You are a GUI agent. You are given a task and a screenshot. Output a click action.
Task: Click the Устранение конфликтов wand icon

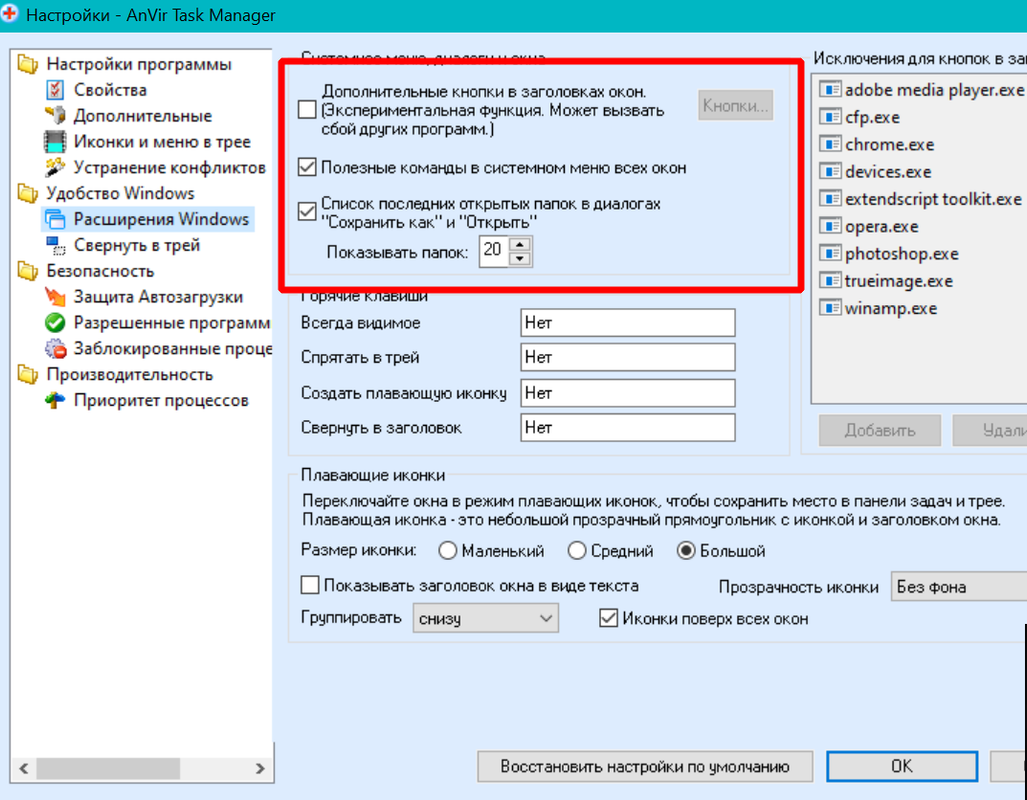pyautogui.click(x=55, y=167)
